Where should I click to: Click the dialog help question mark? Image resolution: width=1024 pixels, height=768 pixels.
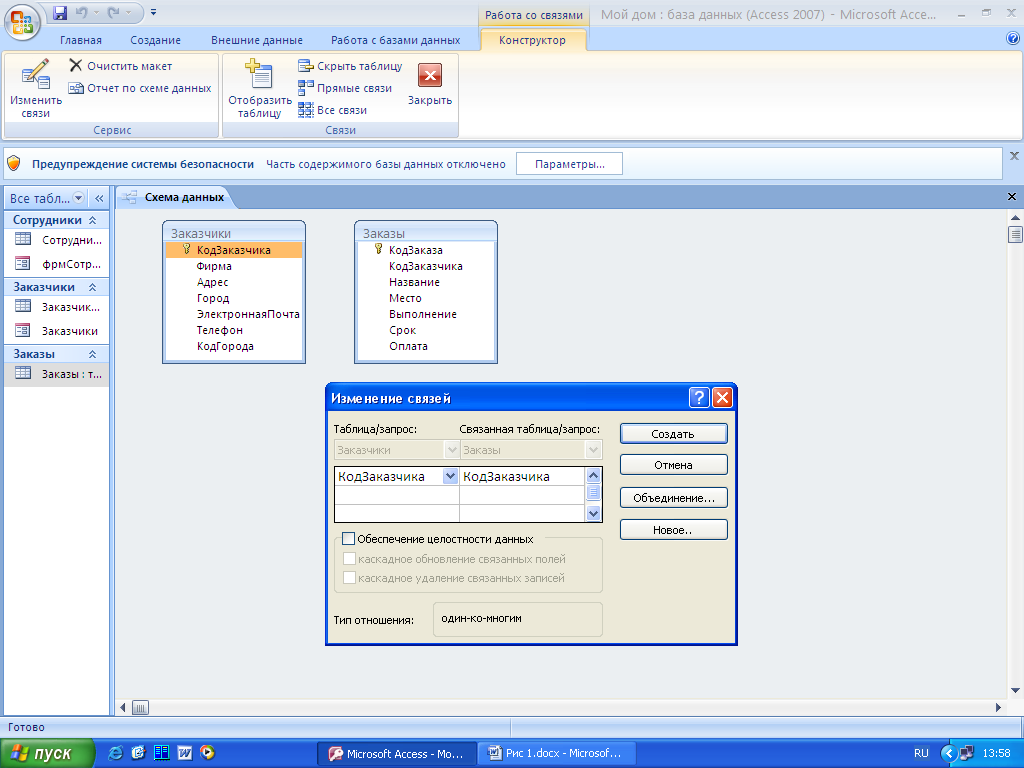coord(699,397)
